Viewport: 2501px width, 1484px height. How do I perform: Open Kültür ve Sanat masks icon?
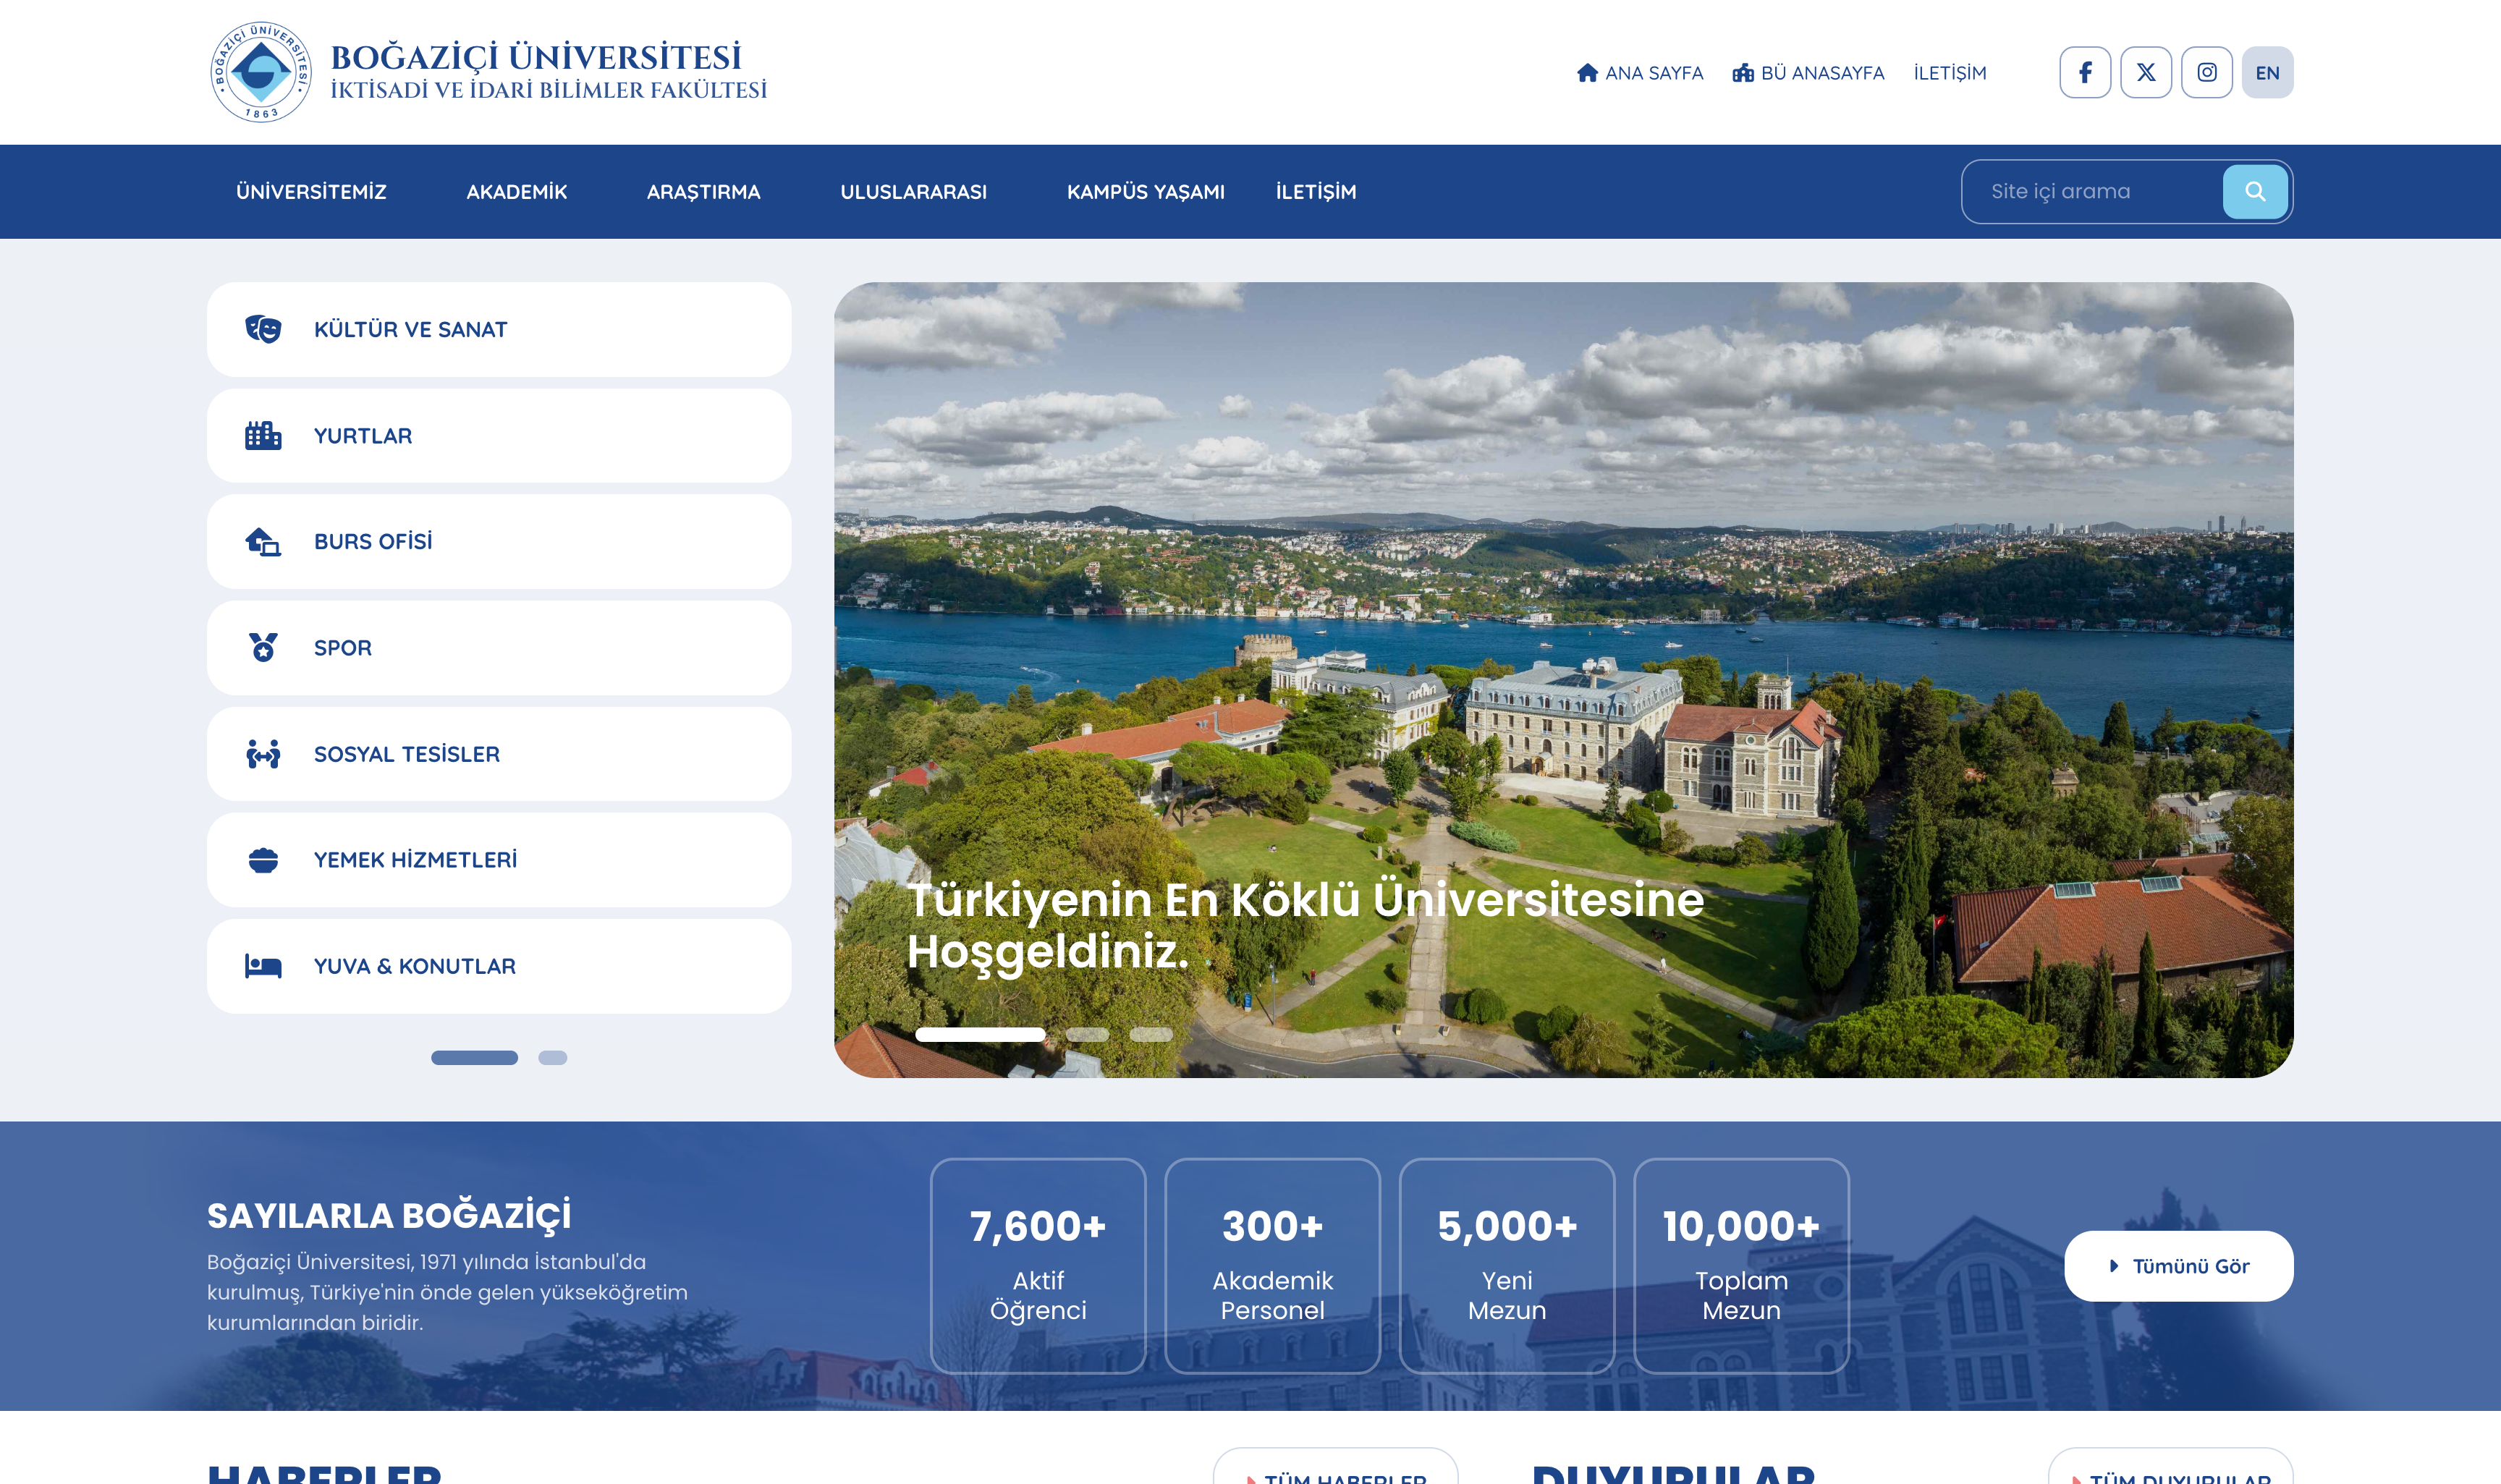pyautogui.click(x=263, y=329)
